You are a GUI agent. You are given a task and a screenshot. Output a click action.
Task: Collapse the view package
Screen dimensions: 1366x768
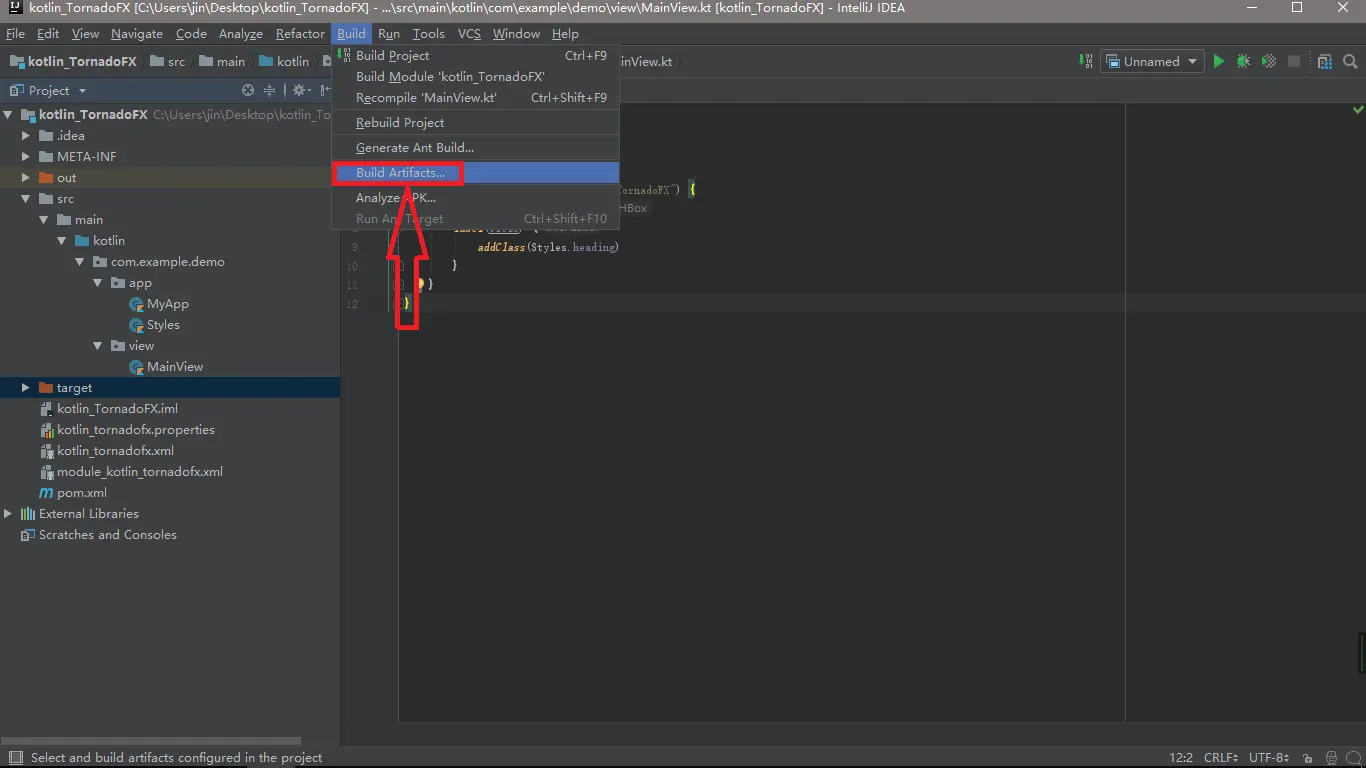(98, 346)
